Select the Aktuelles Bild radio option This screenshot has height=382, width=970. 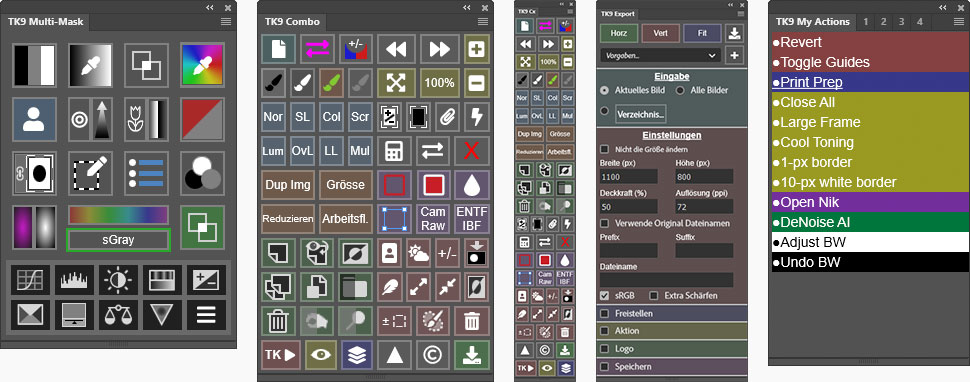tap(604, 90)
